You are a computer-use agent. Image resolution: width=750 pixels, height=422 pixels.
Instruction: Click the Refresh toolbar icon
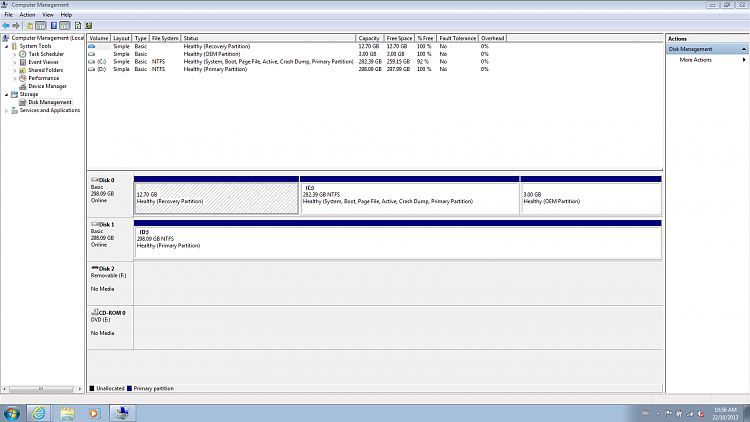[78, 26]
